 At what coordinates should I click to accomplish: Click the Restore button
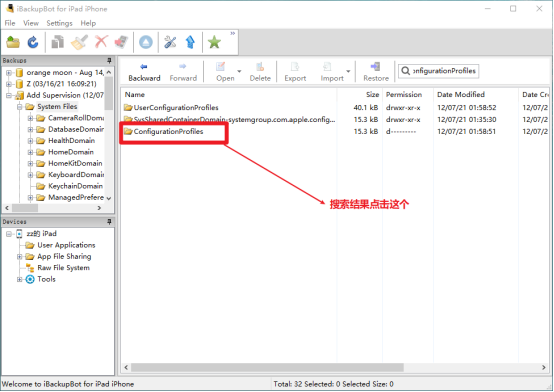click(376, 72)
